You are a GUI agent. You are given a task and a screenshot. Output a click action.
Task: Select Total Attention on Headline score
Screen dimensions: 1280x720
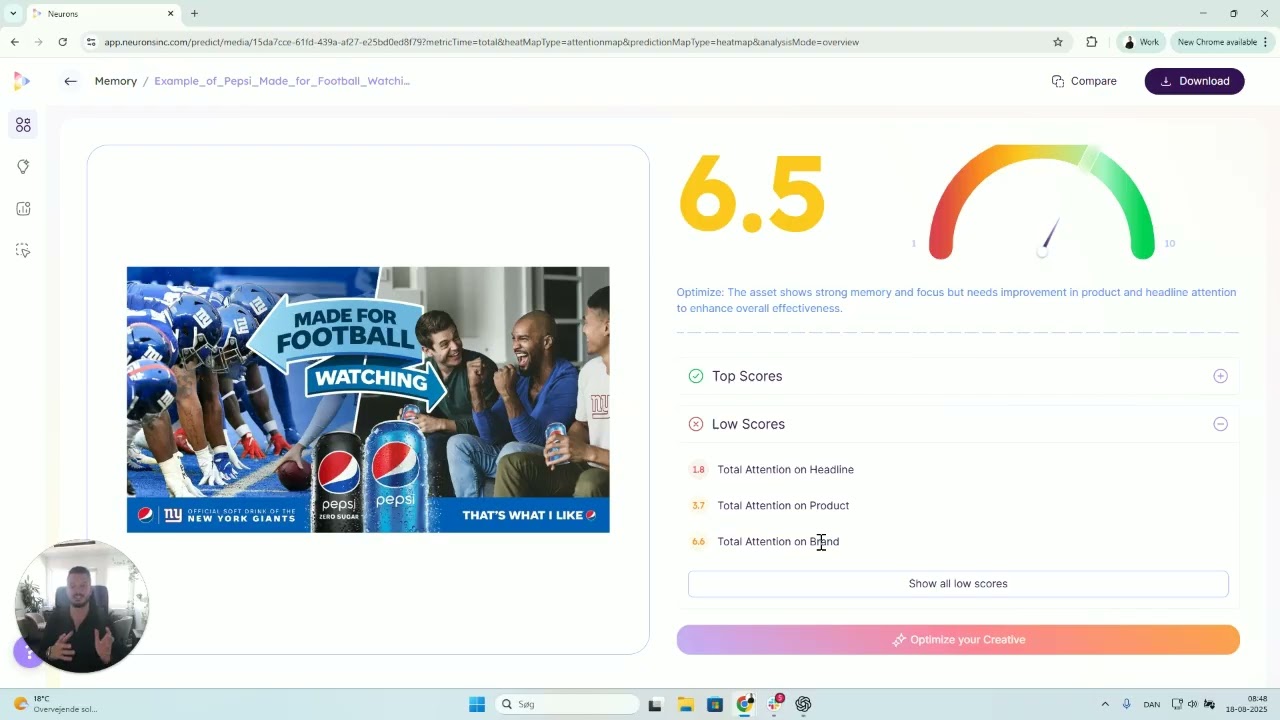pos(785,469)
